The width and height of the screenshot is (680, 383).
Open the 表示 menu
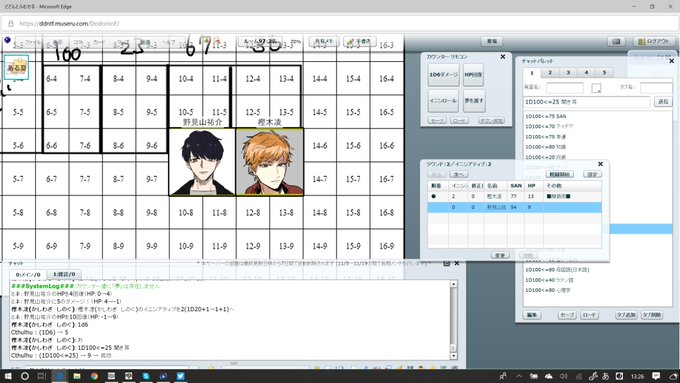(58, 42)
